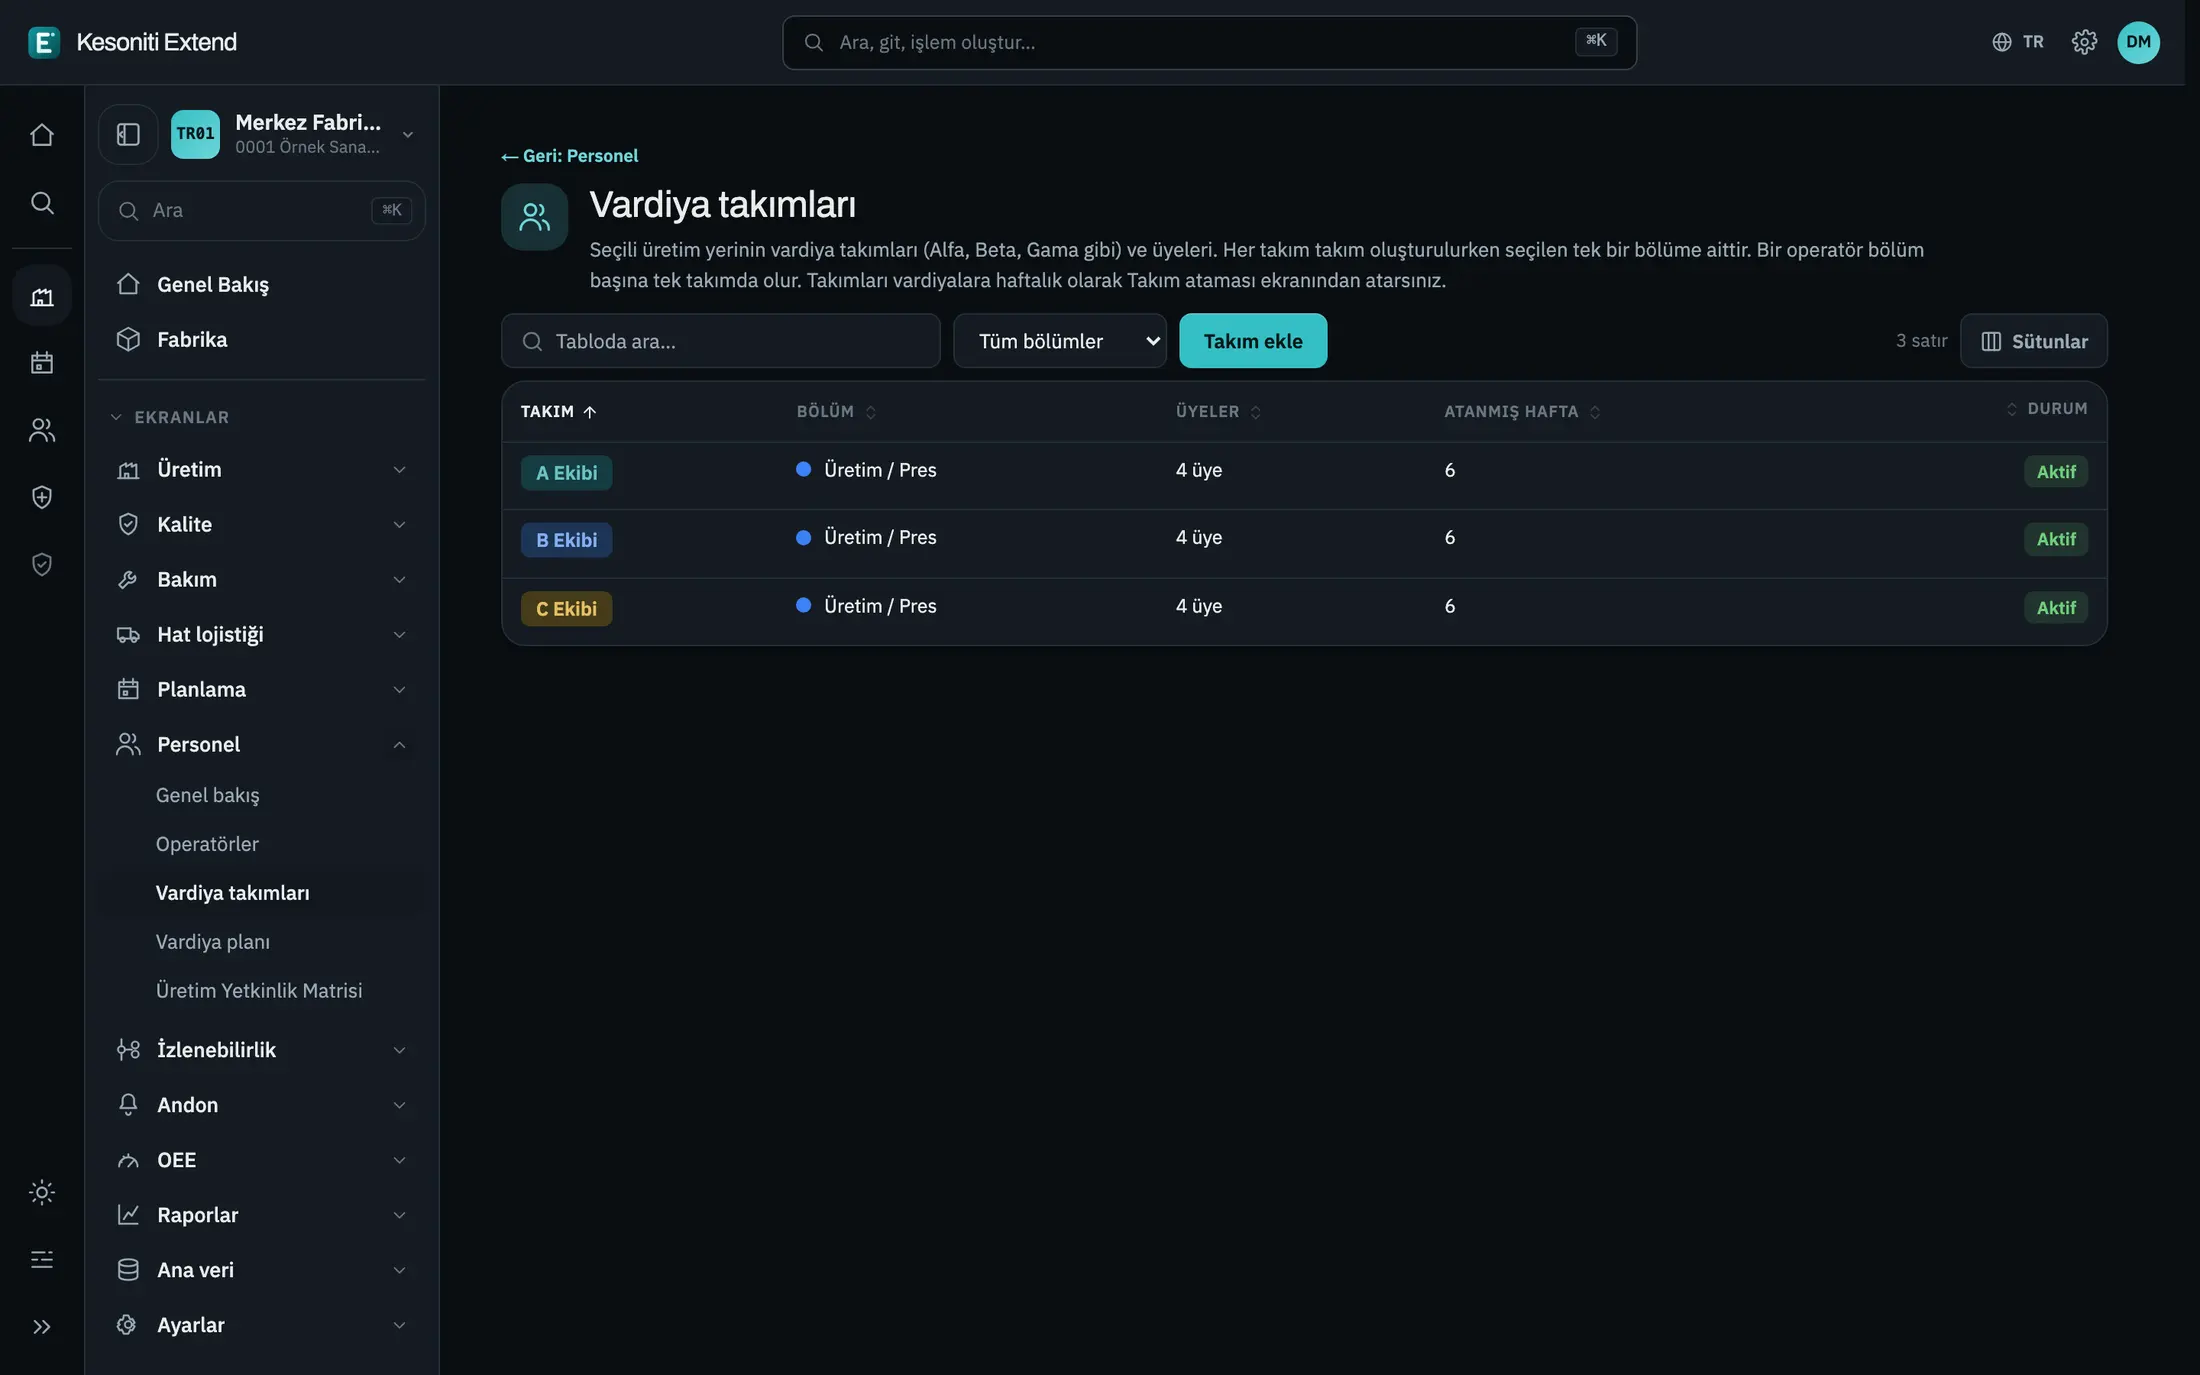
Task: Expand the rail with double-chevron icon
Action: point(42,1327)
